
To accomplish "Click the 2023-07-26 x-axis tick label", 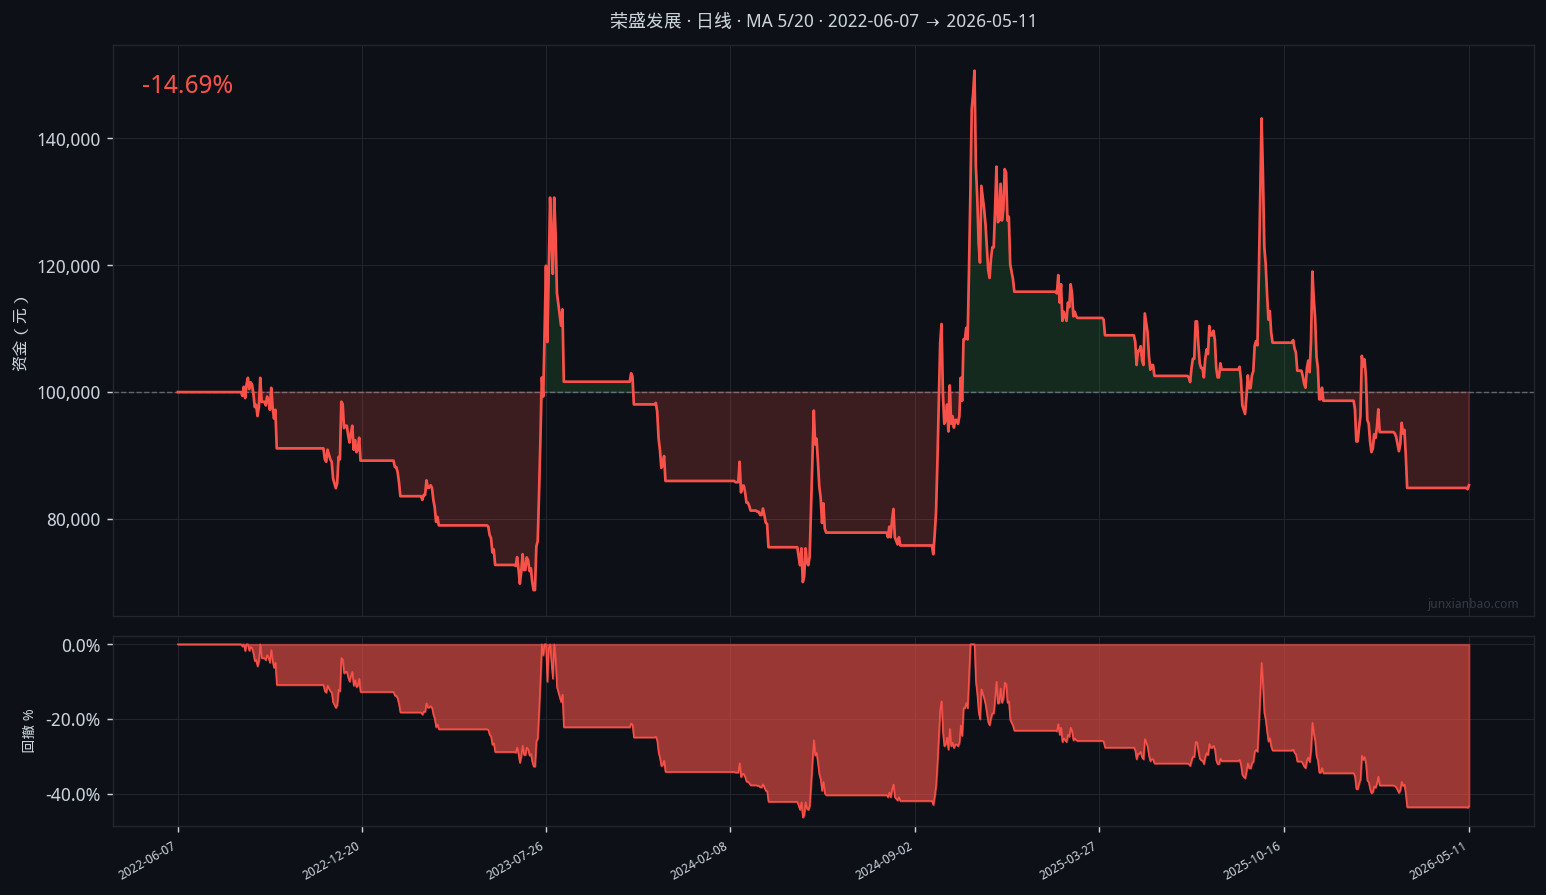I will pos(515,860).
